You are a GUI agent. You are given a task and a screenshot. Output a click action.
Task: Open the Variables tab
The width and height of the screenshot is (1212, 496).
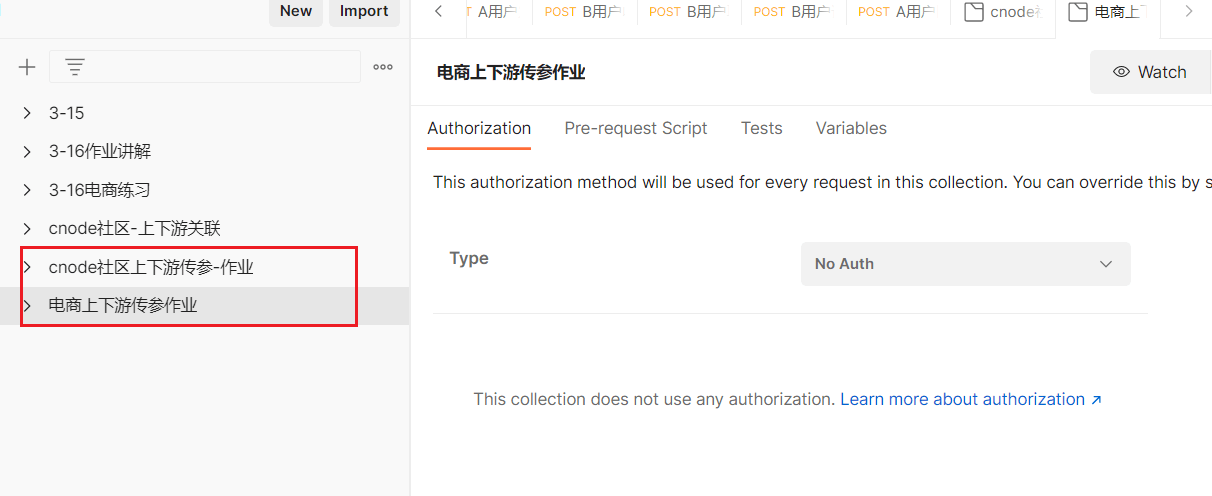(x=851, y=128)
